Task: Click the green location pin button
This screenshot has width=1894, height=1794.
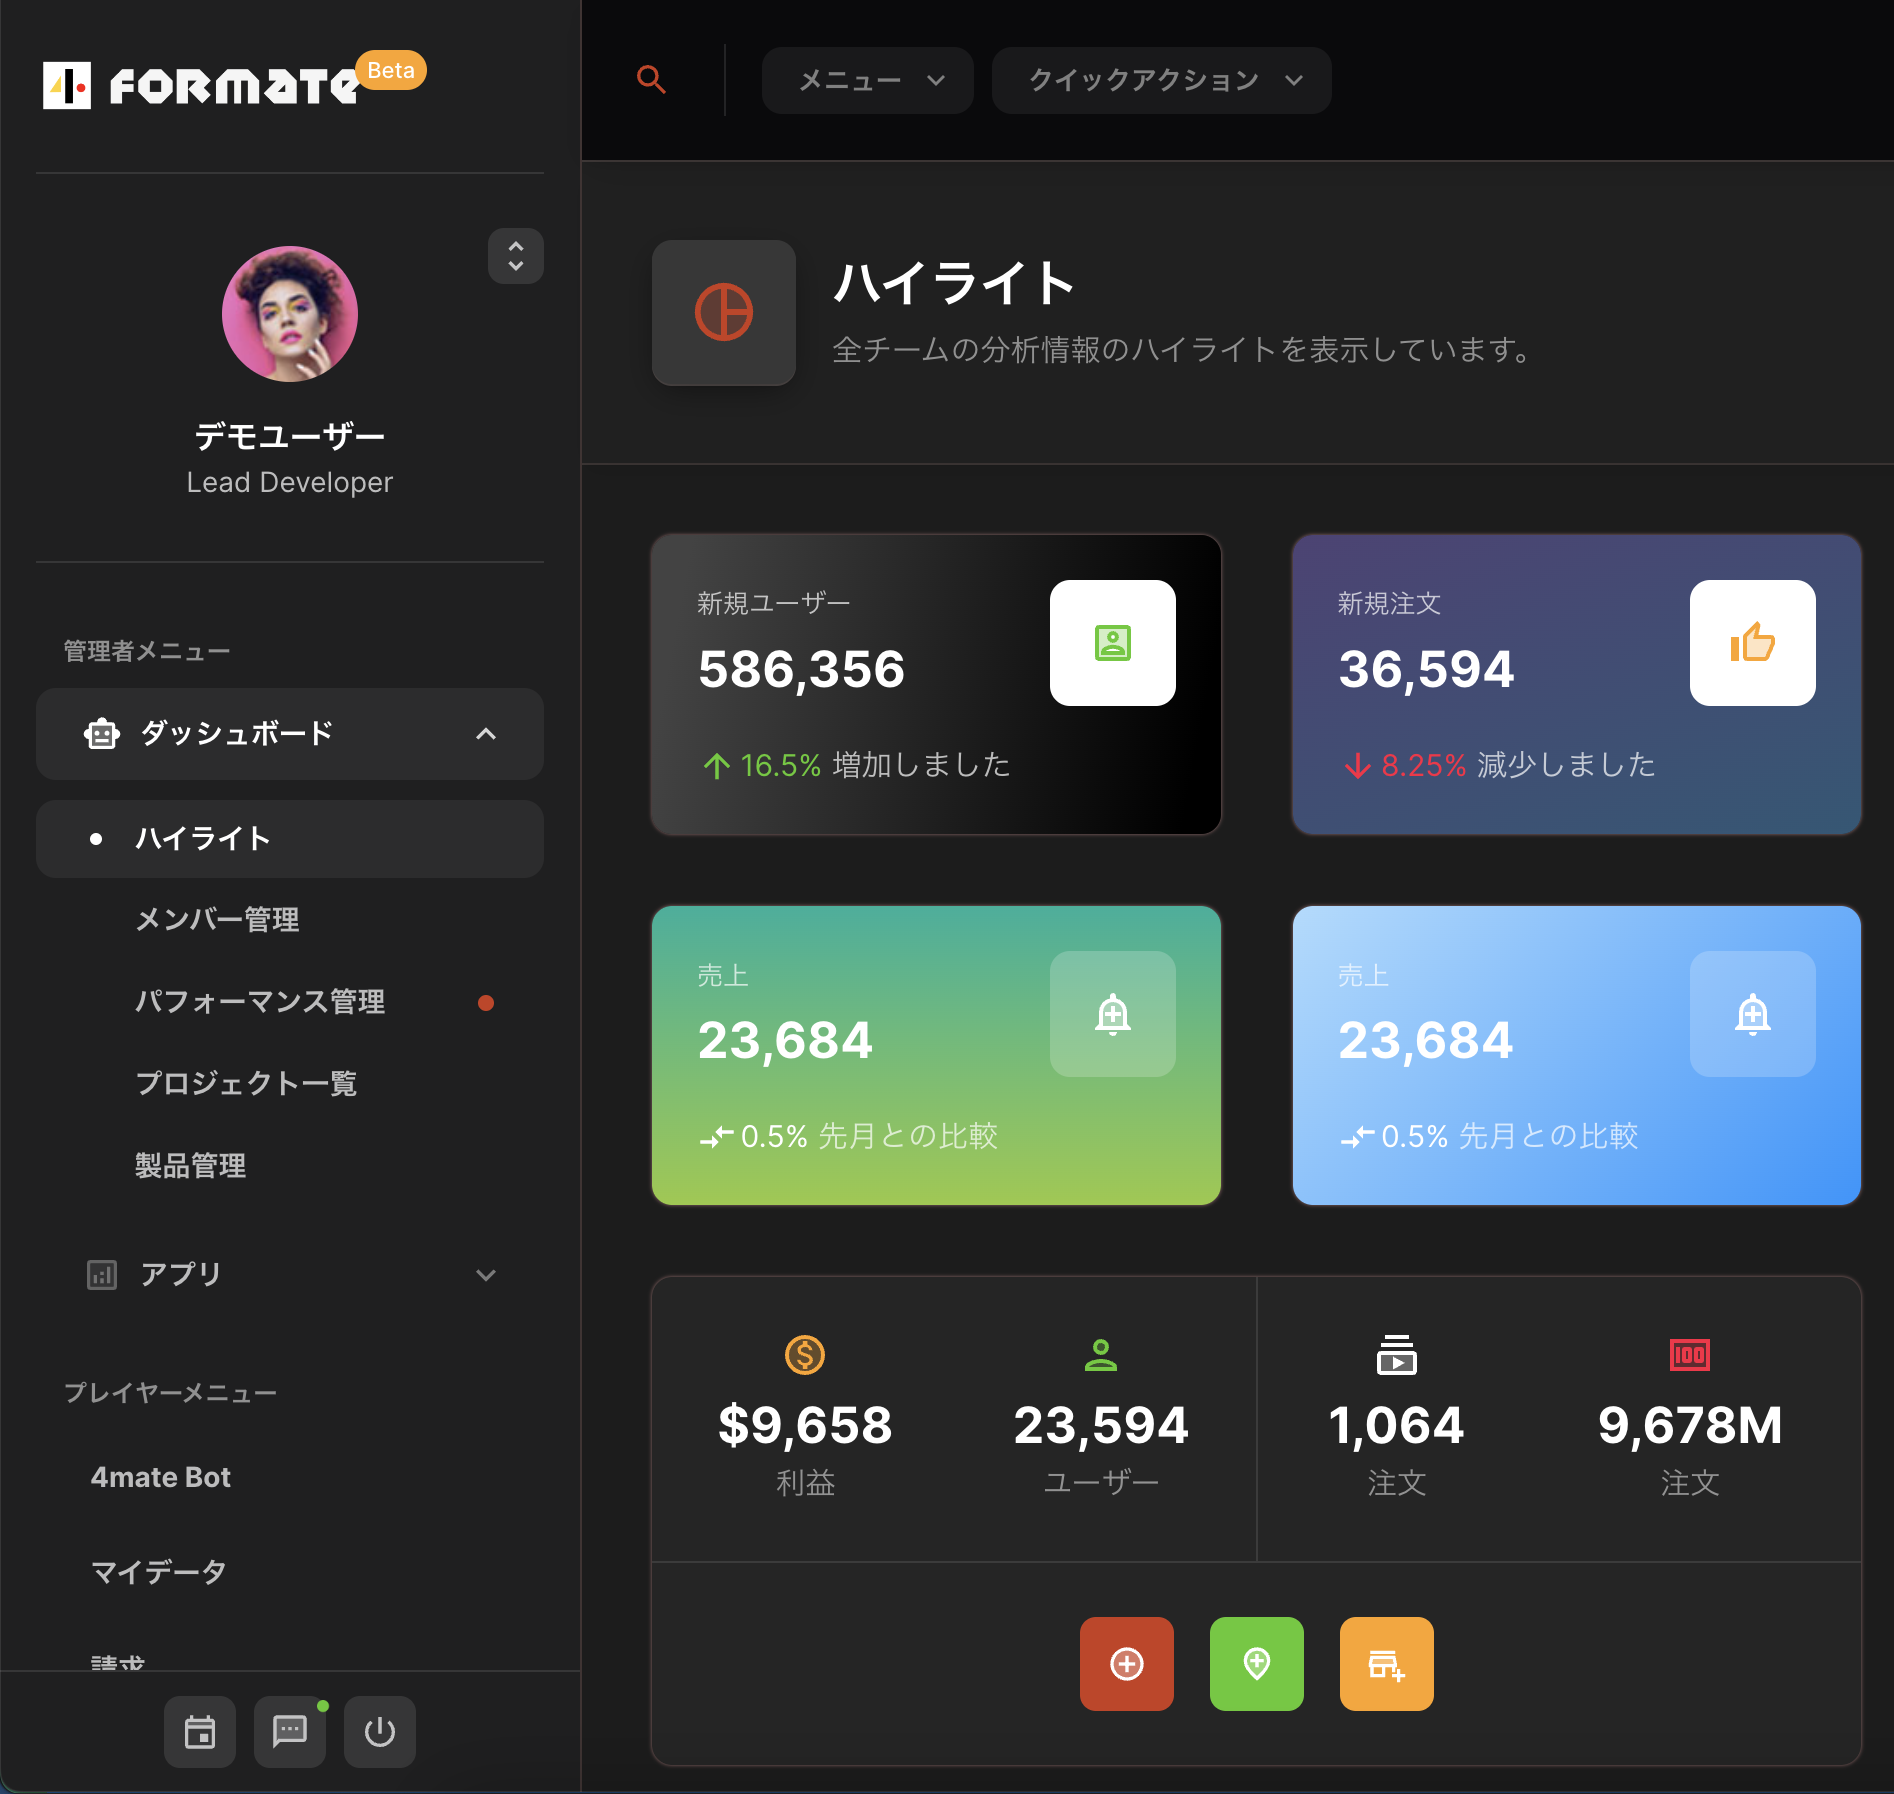Action: pos(1256,1664)
